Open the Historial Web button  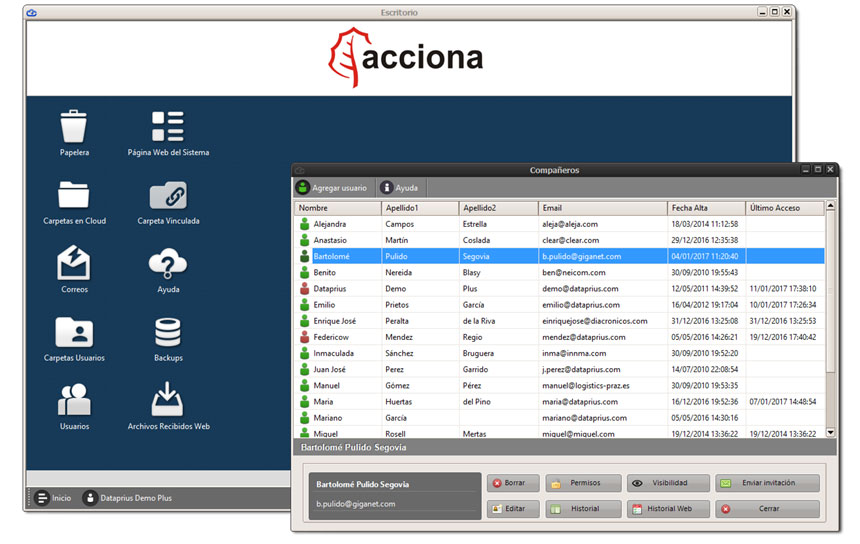click(x=668, y=508)
